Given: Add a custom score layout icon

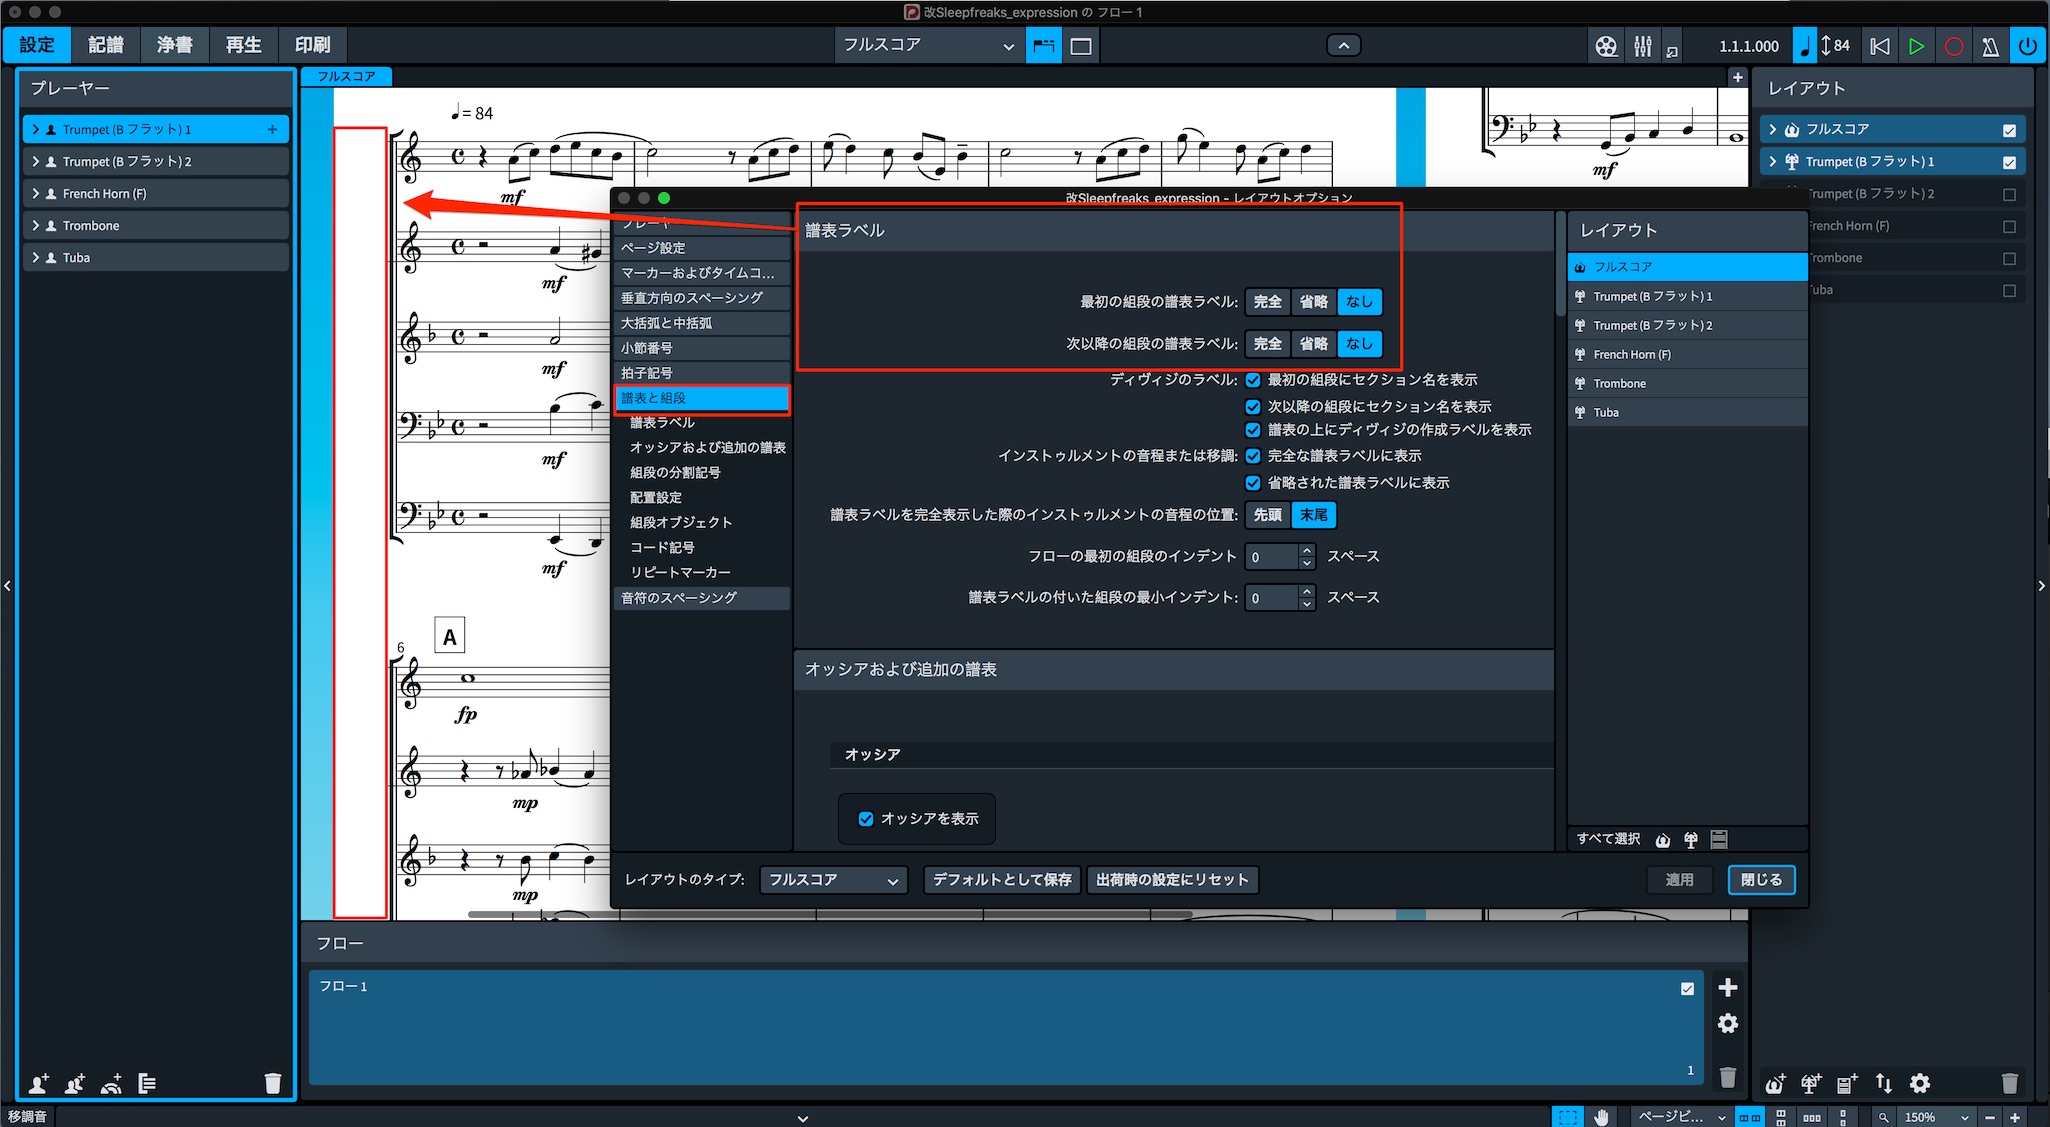Looking at the screenshot, I should tap(1847, 1083).
